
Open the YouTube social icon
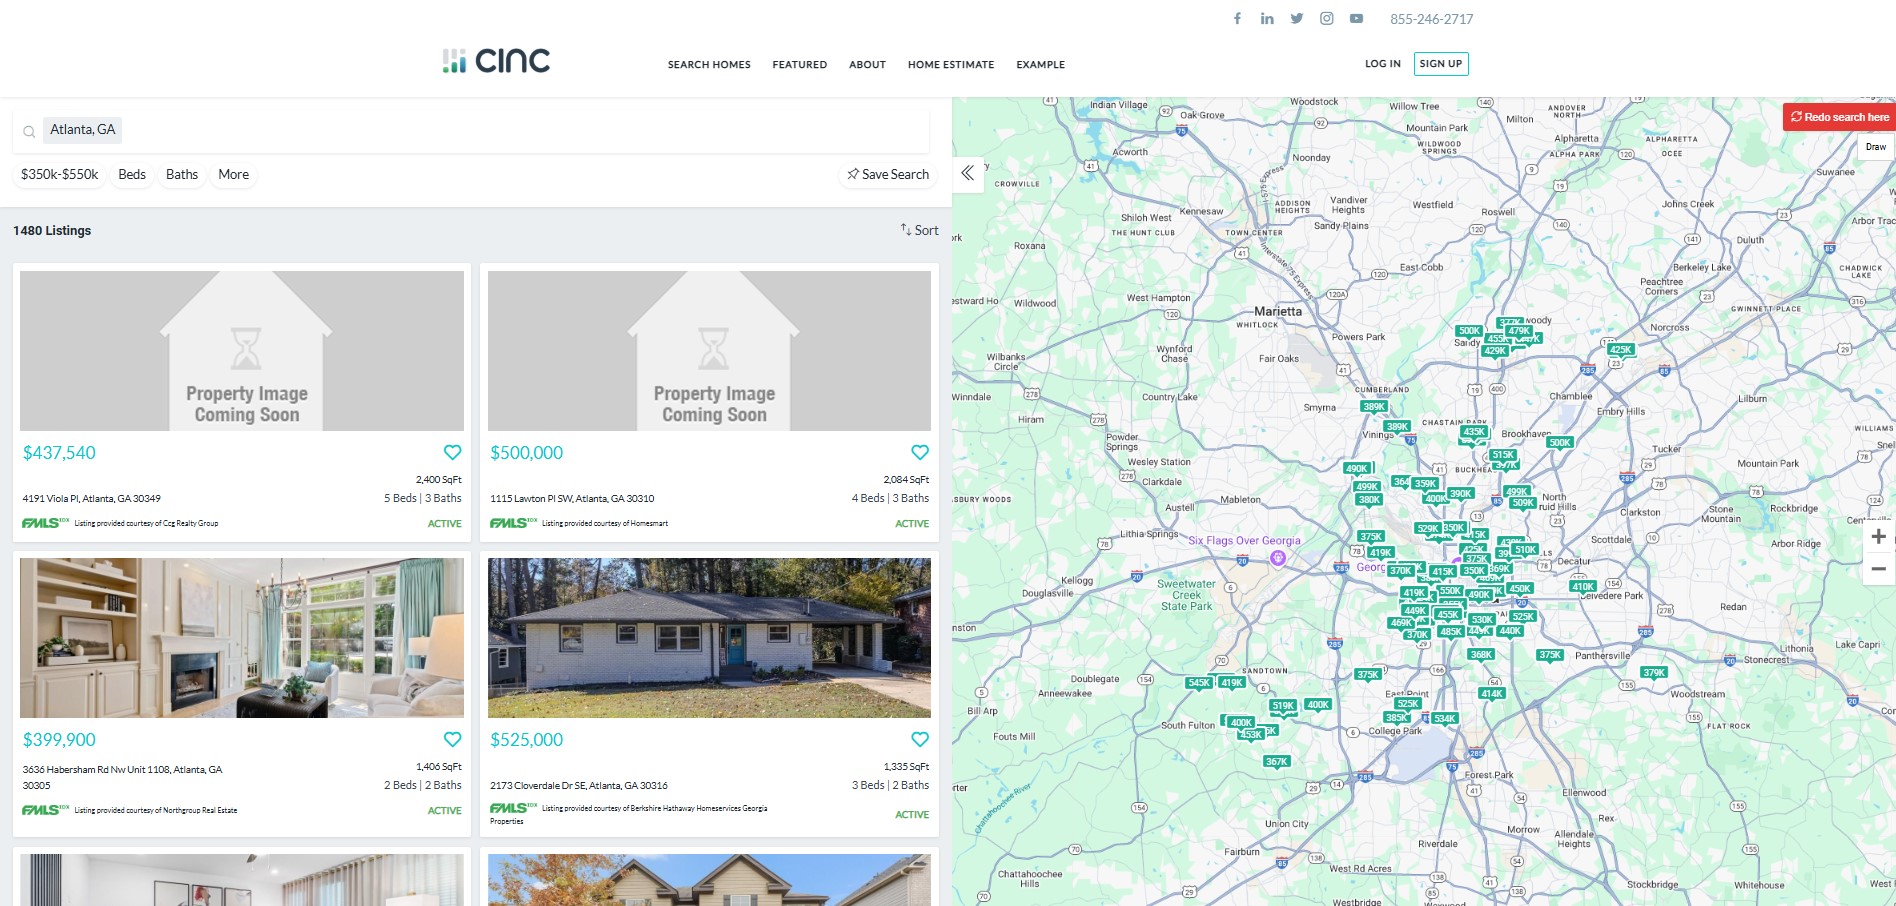tap(1356, 18)
